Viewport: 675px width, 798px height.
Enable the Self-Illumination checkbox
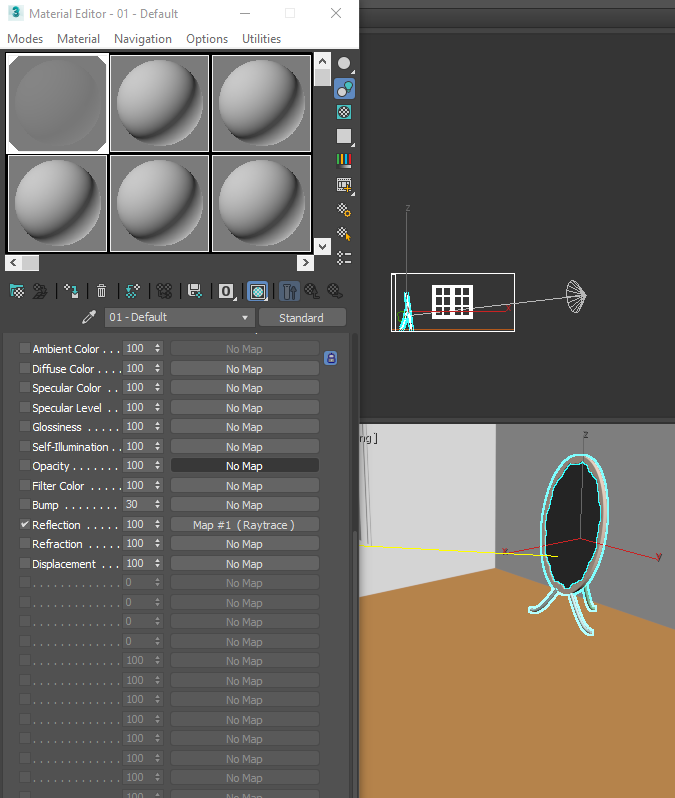click(x=24, y=446)
